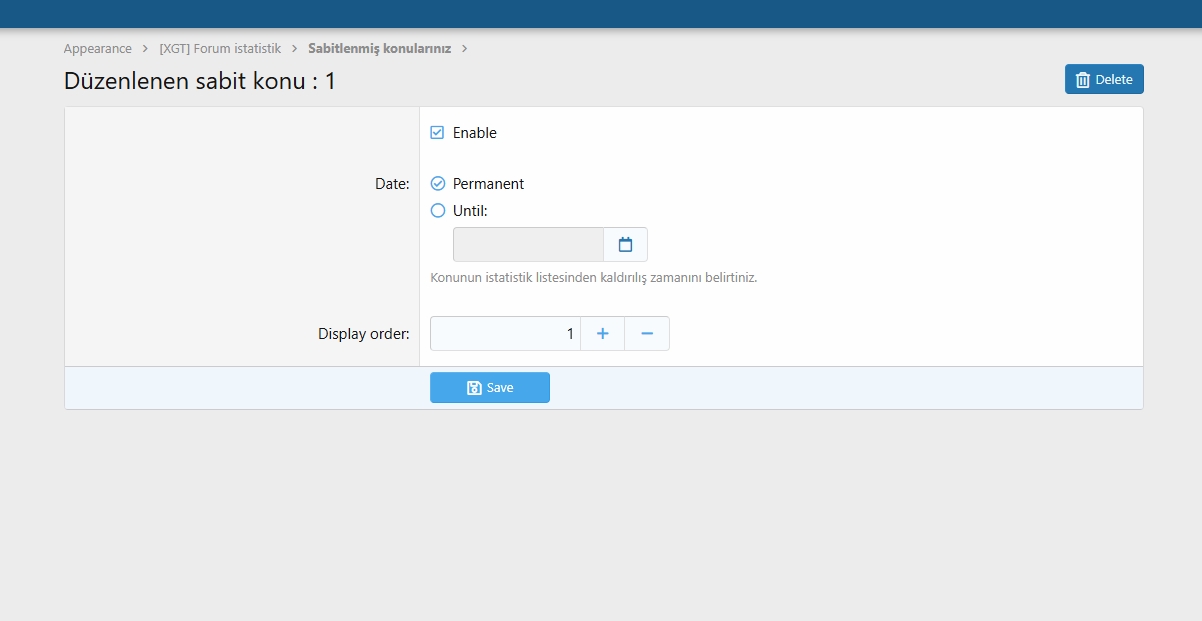Viewport: 1202px width, 621px height.
Task: Save the pinned topic settings
Action: coord(490,388)
